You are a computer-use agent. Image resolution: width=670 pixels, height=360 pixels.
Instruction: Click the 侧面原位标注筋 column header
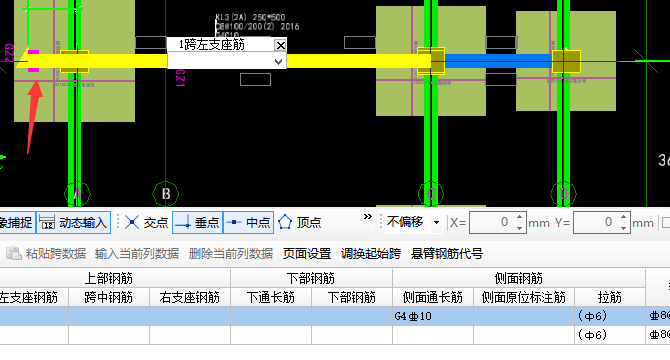click(x=524, y=297)
